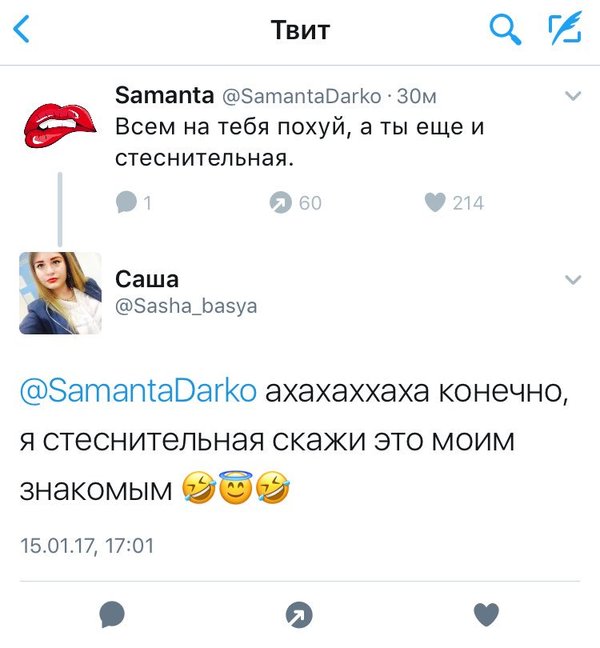
Task: Tap the 15.01.17, 17:01 timestamp
Action: coord(87,546)
